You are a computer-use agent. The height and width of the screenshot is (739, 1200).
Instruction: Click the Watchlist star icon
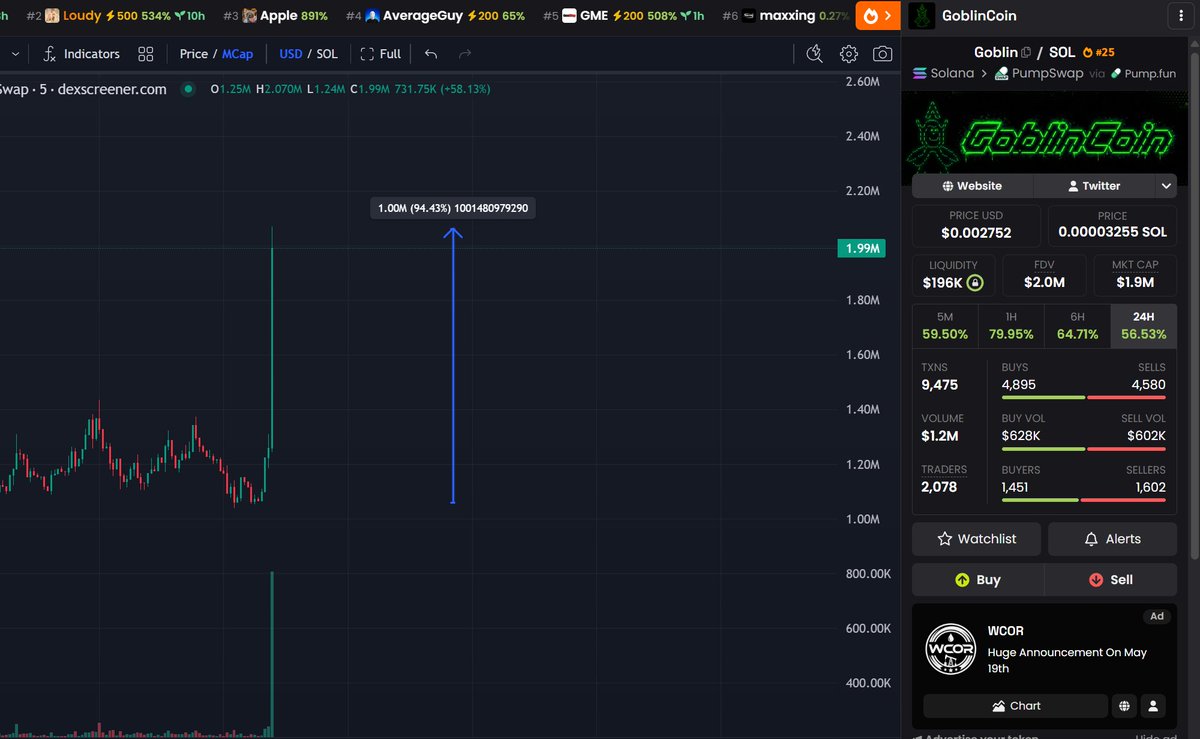tap(944, 539)
